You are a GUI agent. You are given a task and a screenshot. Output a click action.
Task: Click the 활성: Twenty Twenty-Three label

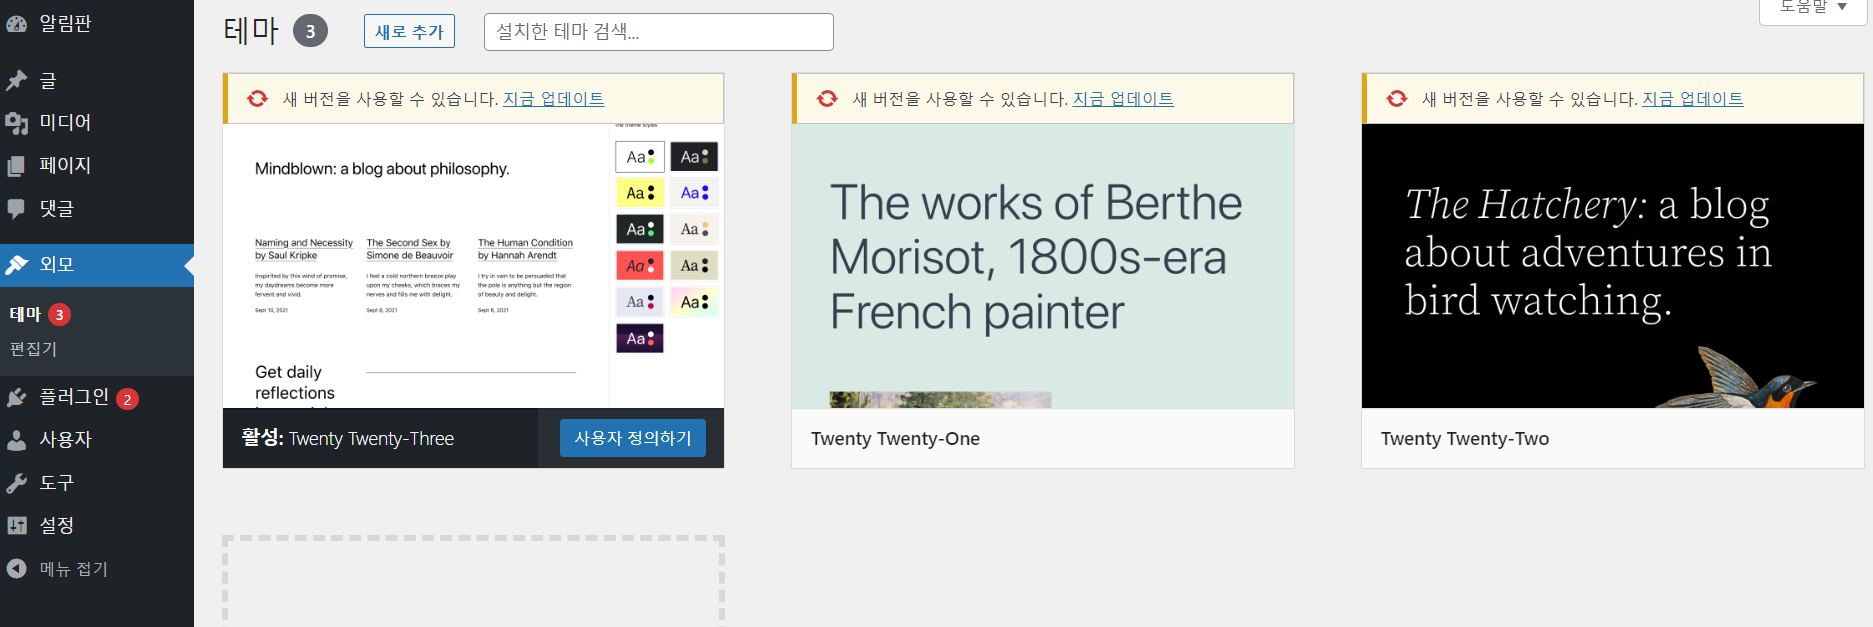click(x=348, y=438)
